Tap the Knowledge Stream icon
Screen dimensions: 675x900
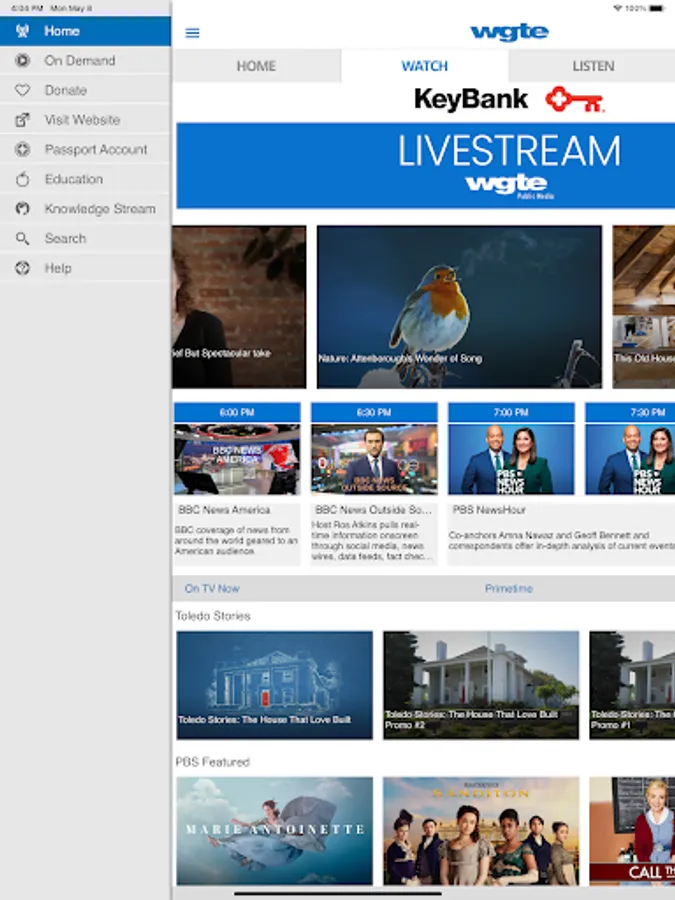click(x=23, y=209)
